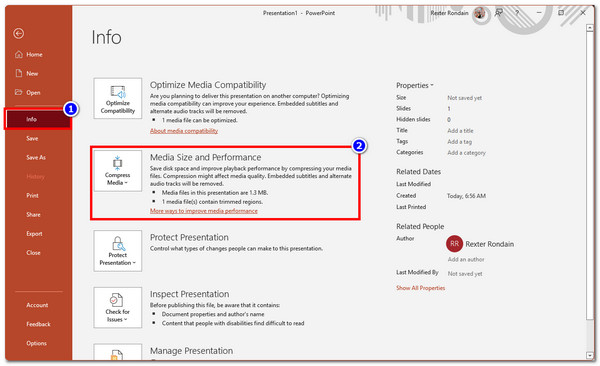
Task: Click the Home icon in sidebar
Action: tap(19, 54)
